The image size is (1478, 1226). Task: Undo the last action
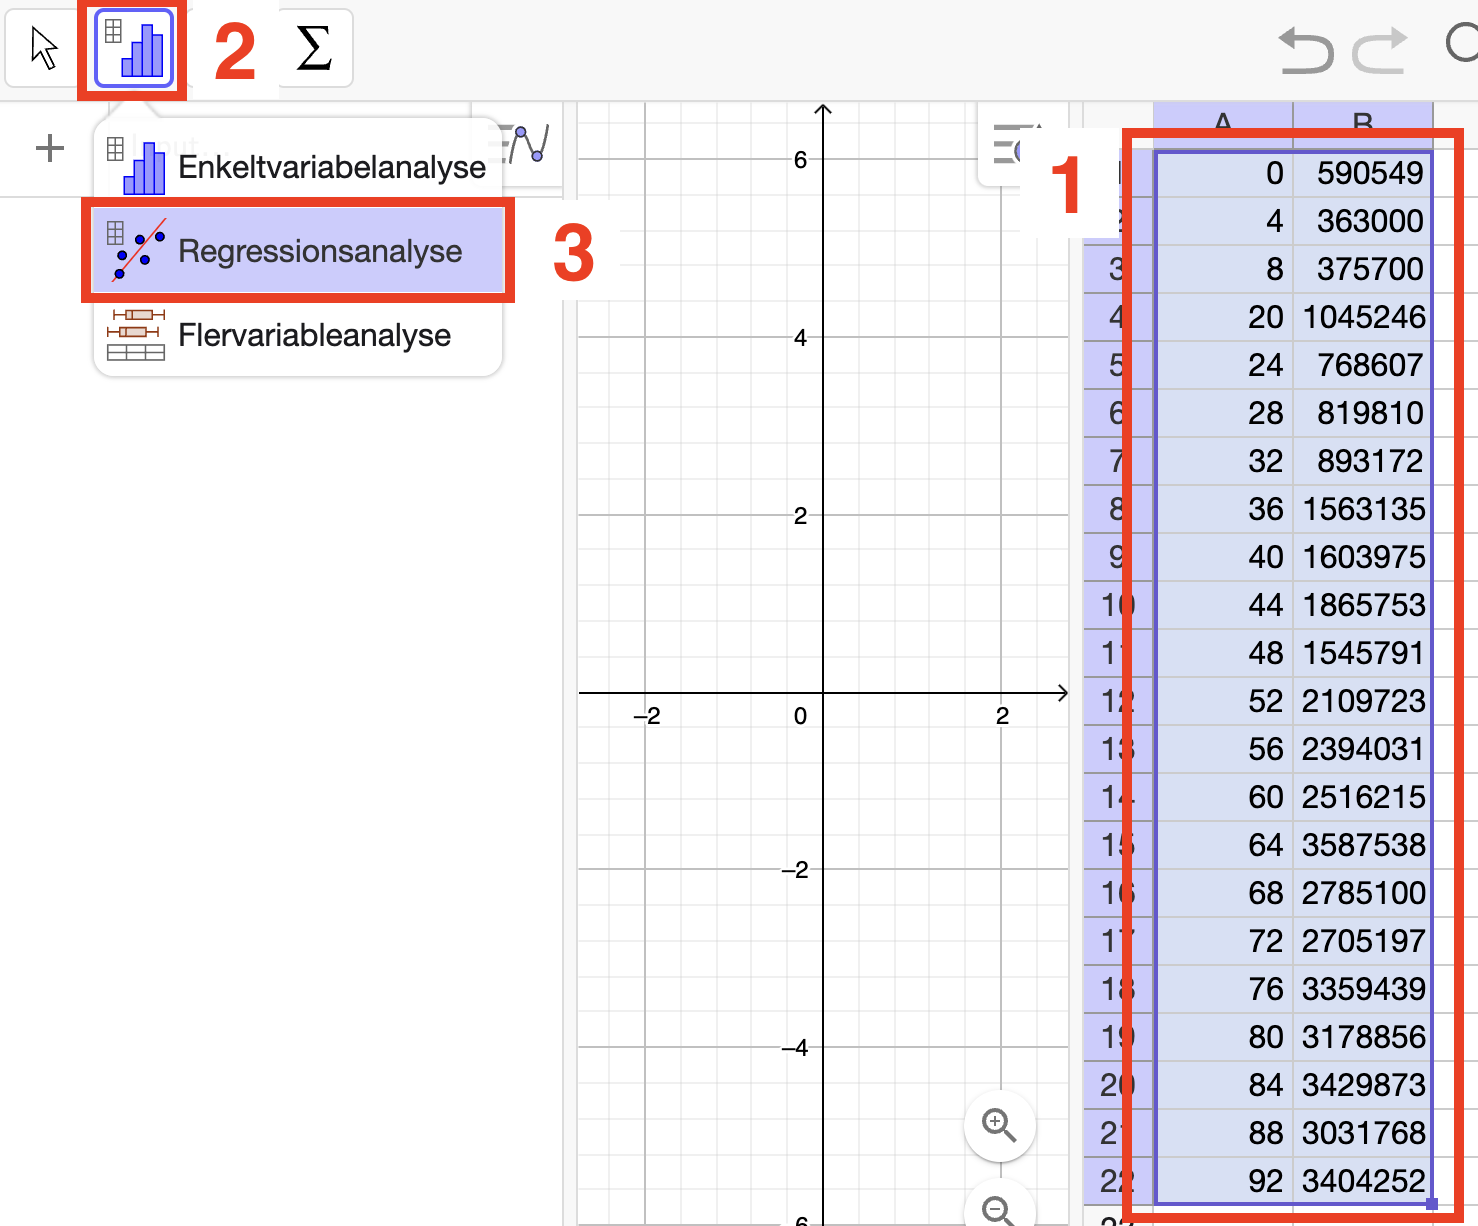tap(1306, 50)
